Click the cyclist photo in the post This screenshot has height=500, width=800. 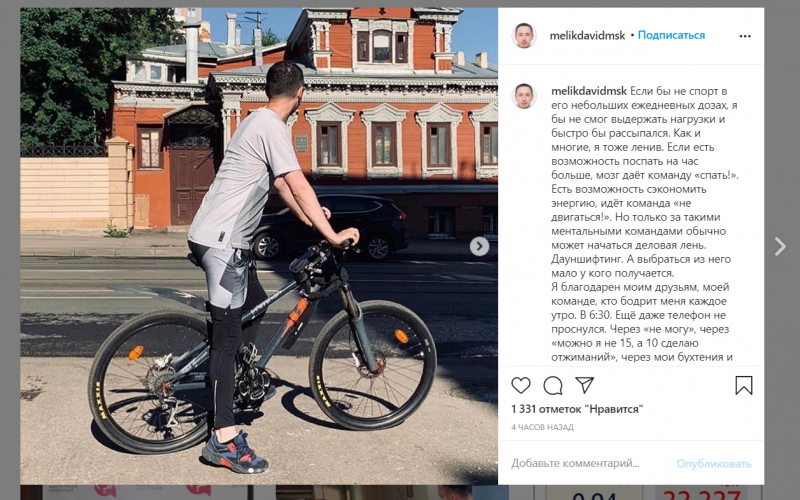click(x=259, y=246)
